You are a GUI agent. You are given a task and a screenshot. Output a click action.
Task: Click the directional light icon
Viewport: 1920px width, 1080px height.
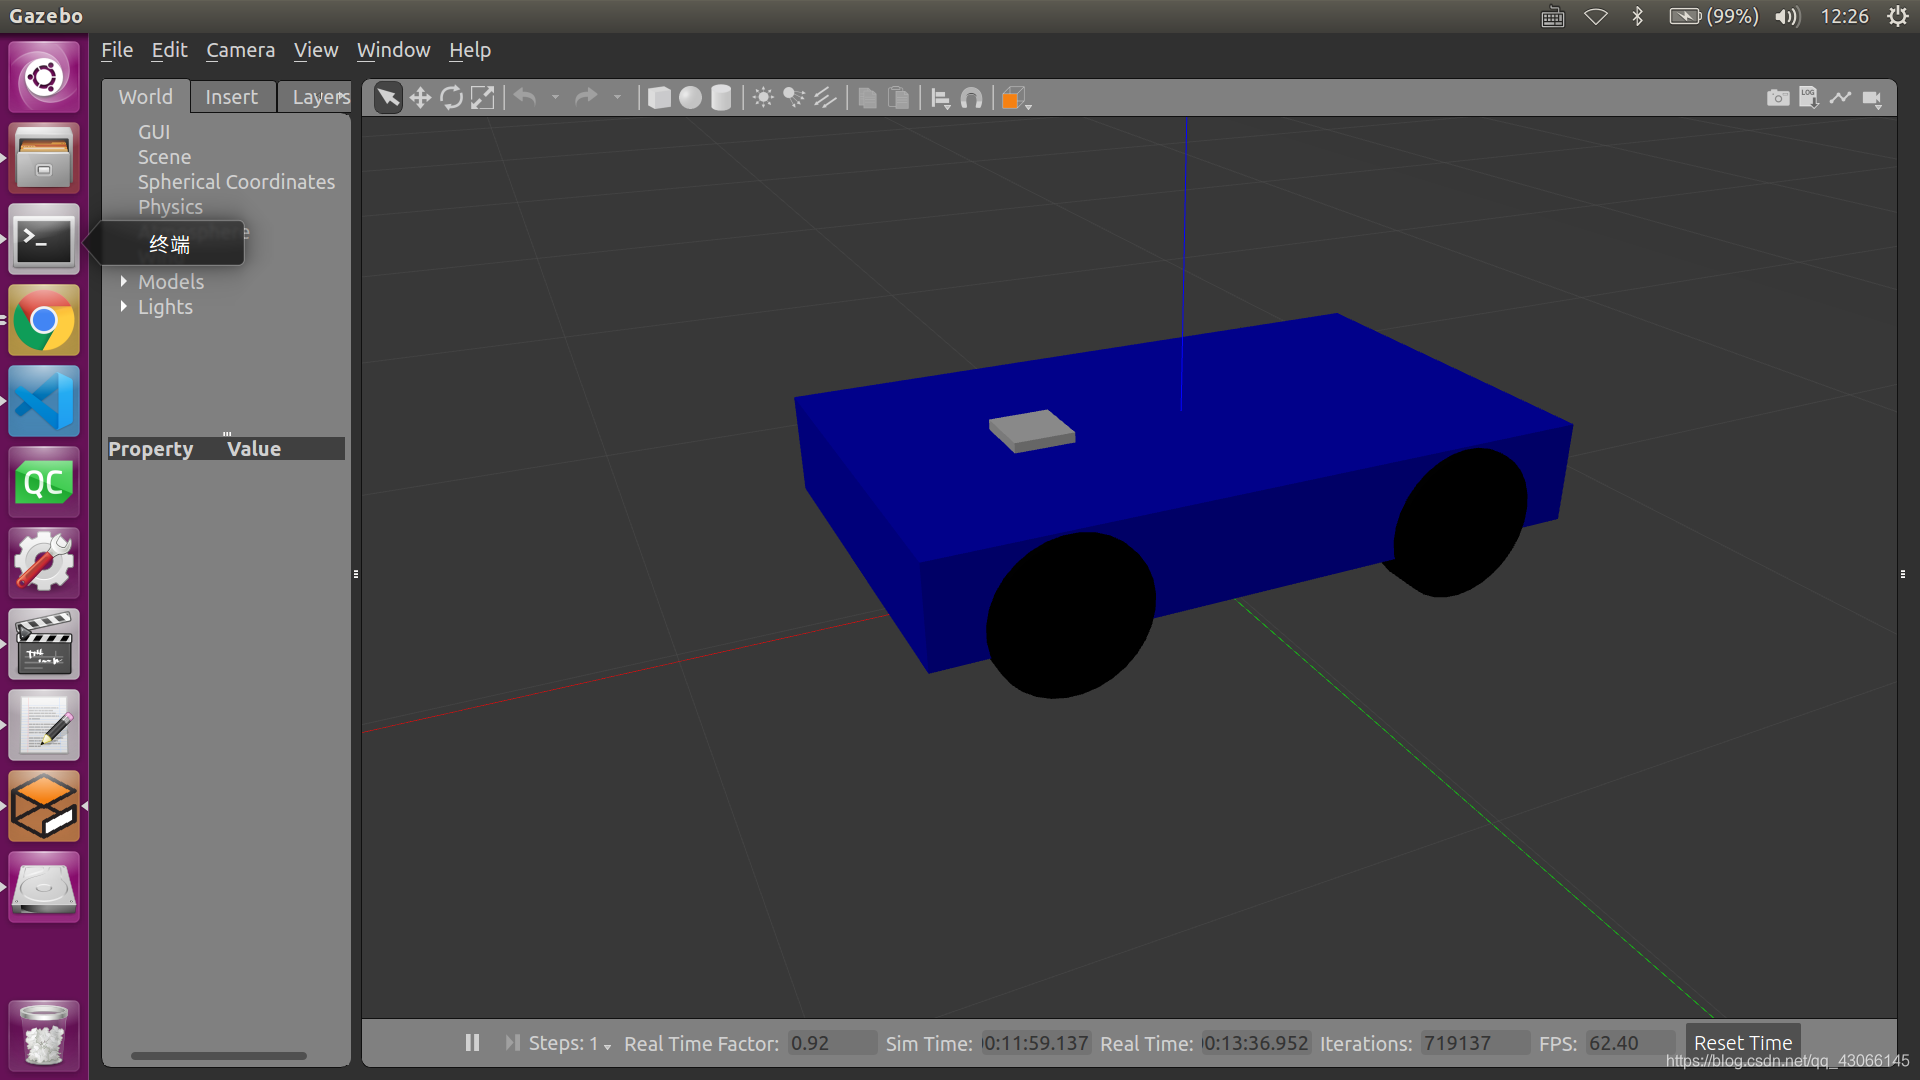824,98
